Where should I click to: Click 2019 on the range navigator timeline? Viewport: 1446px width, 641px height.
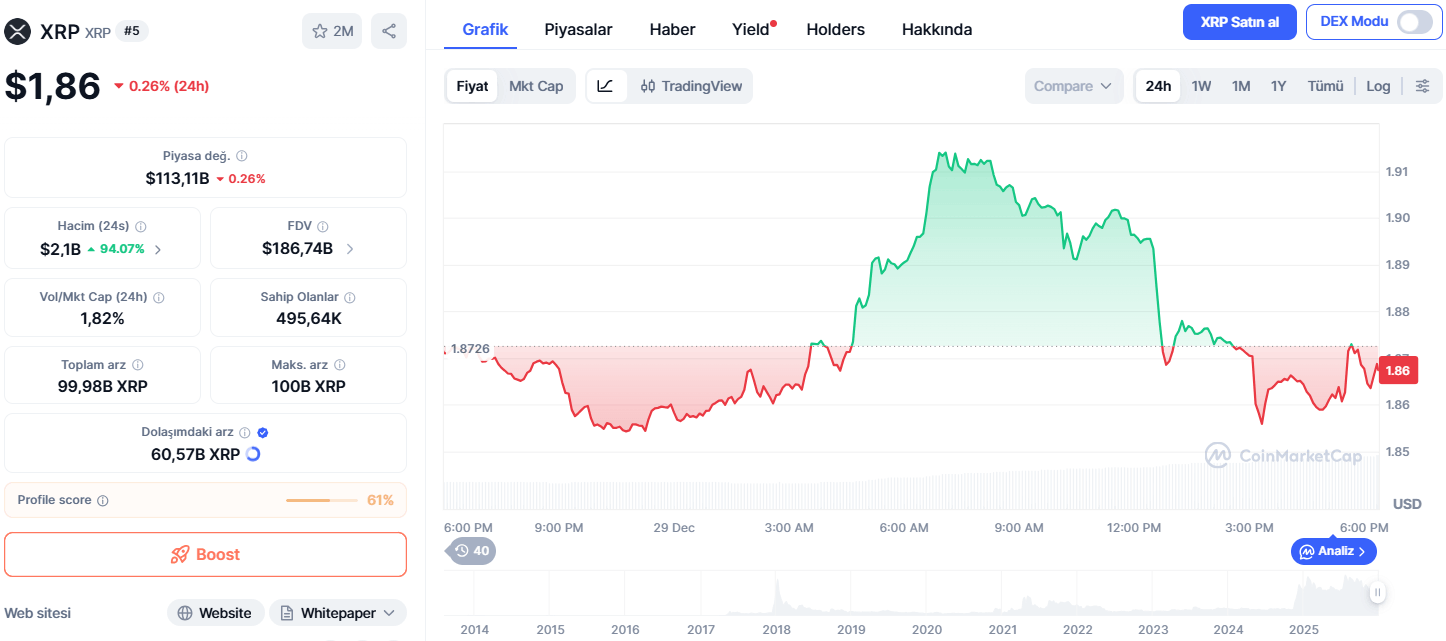851,629
